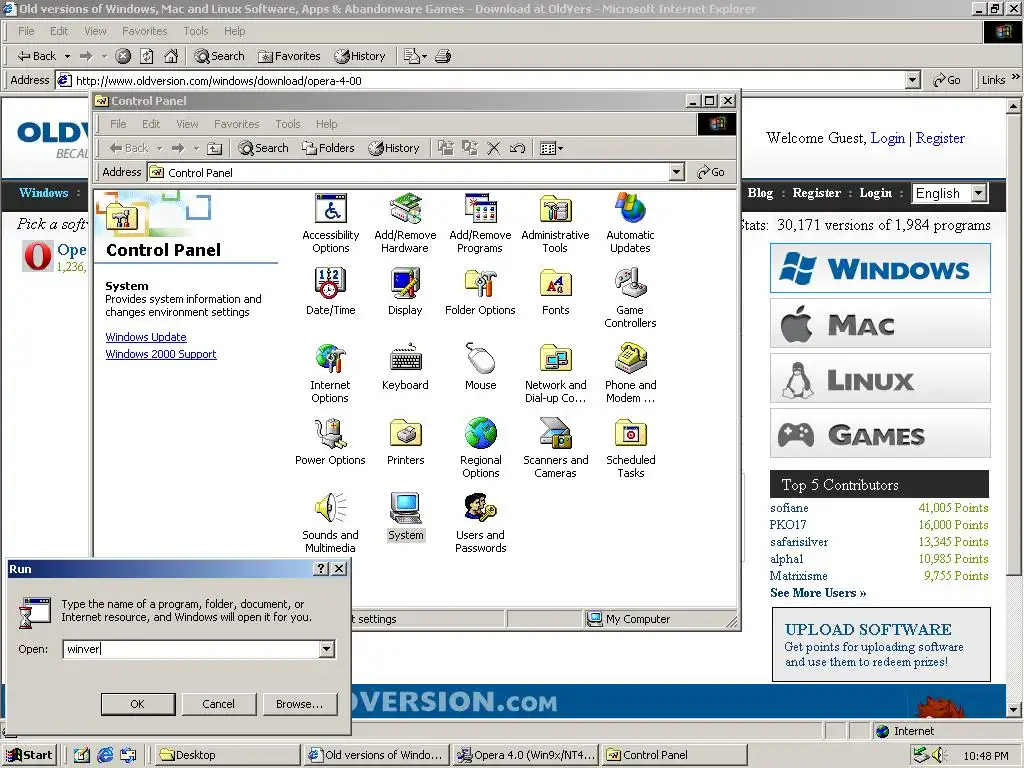Click the volume speaker tray icon

coord(939,756)
